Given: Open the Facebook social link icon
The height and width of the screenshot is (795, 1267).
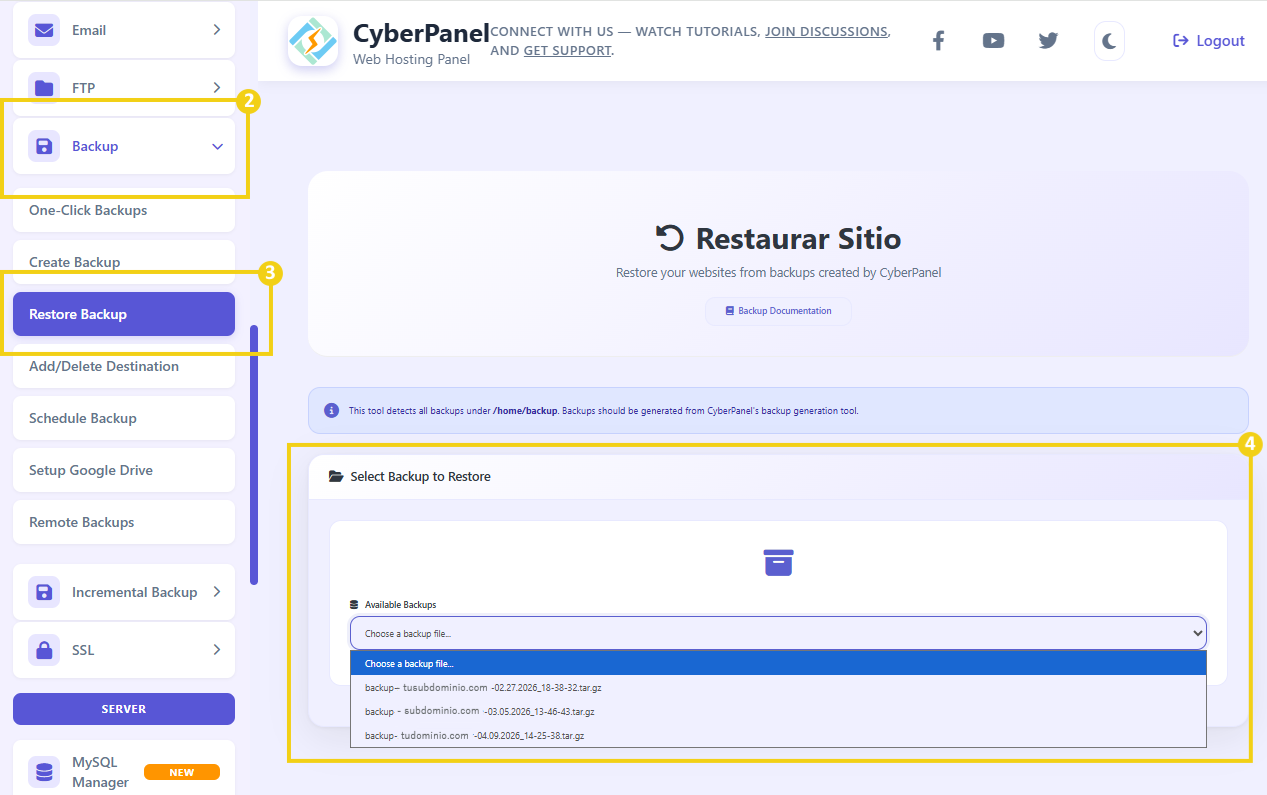Looking at the screenshot, I should click(938, 41).
